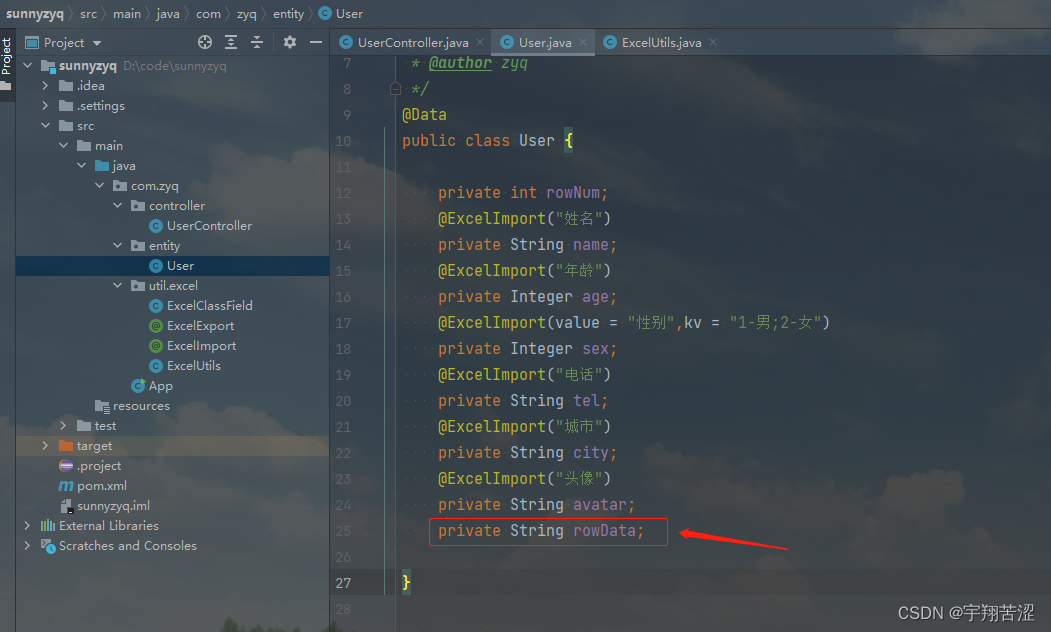1051x632 pixels.
Task: Select ExcelExport annotation file
Action: point(200,326)
